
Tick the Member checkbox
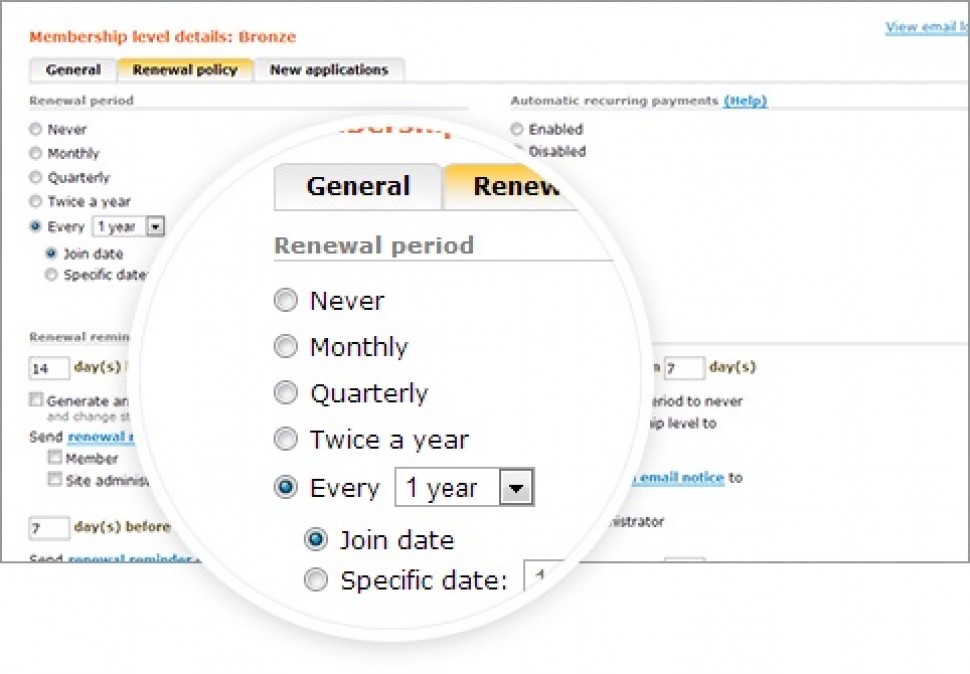coord(56,458)
